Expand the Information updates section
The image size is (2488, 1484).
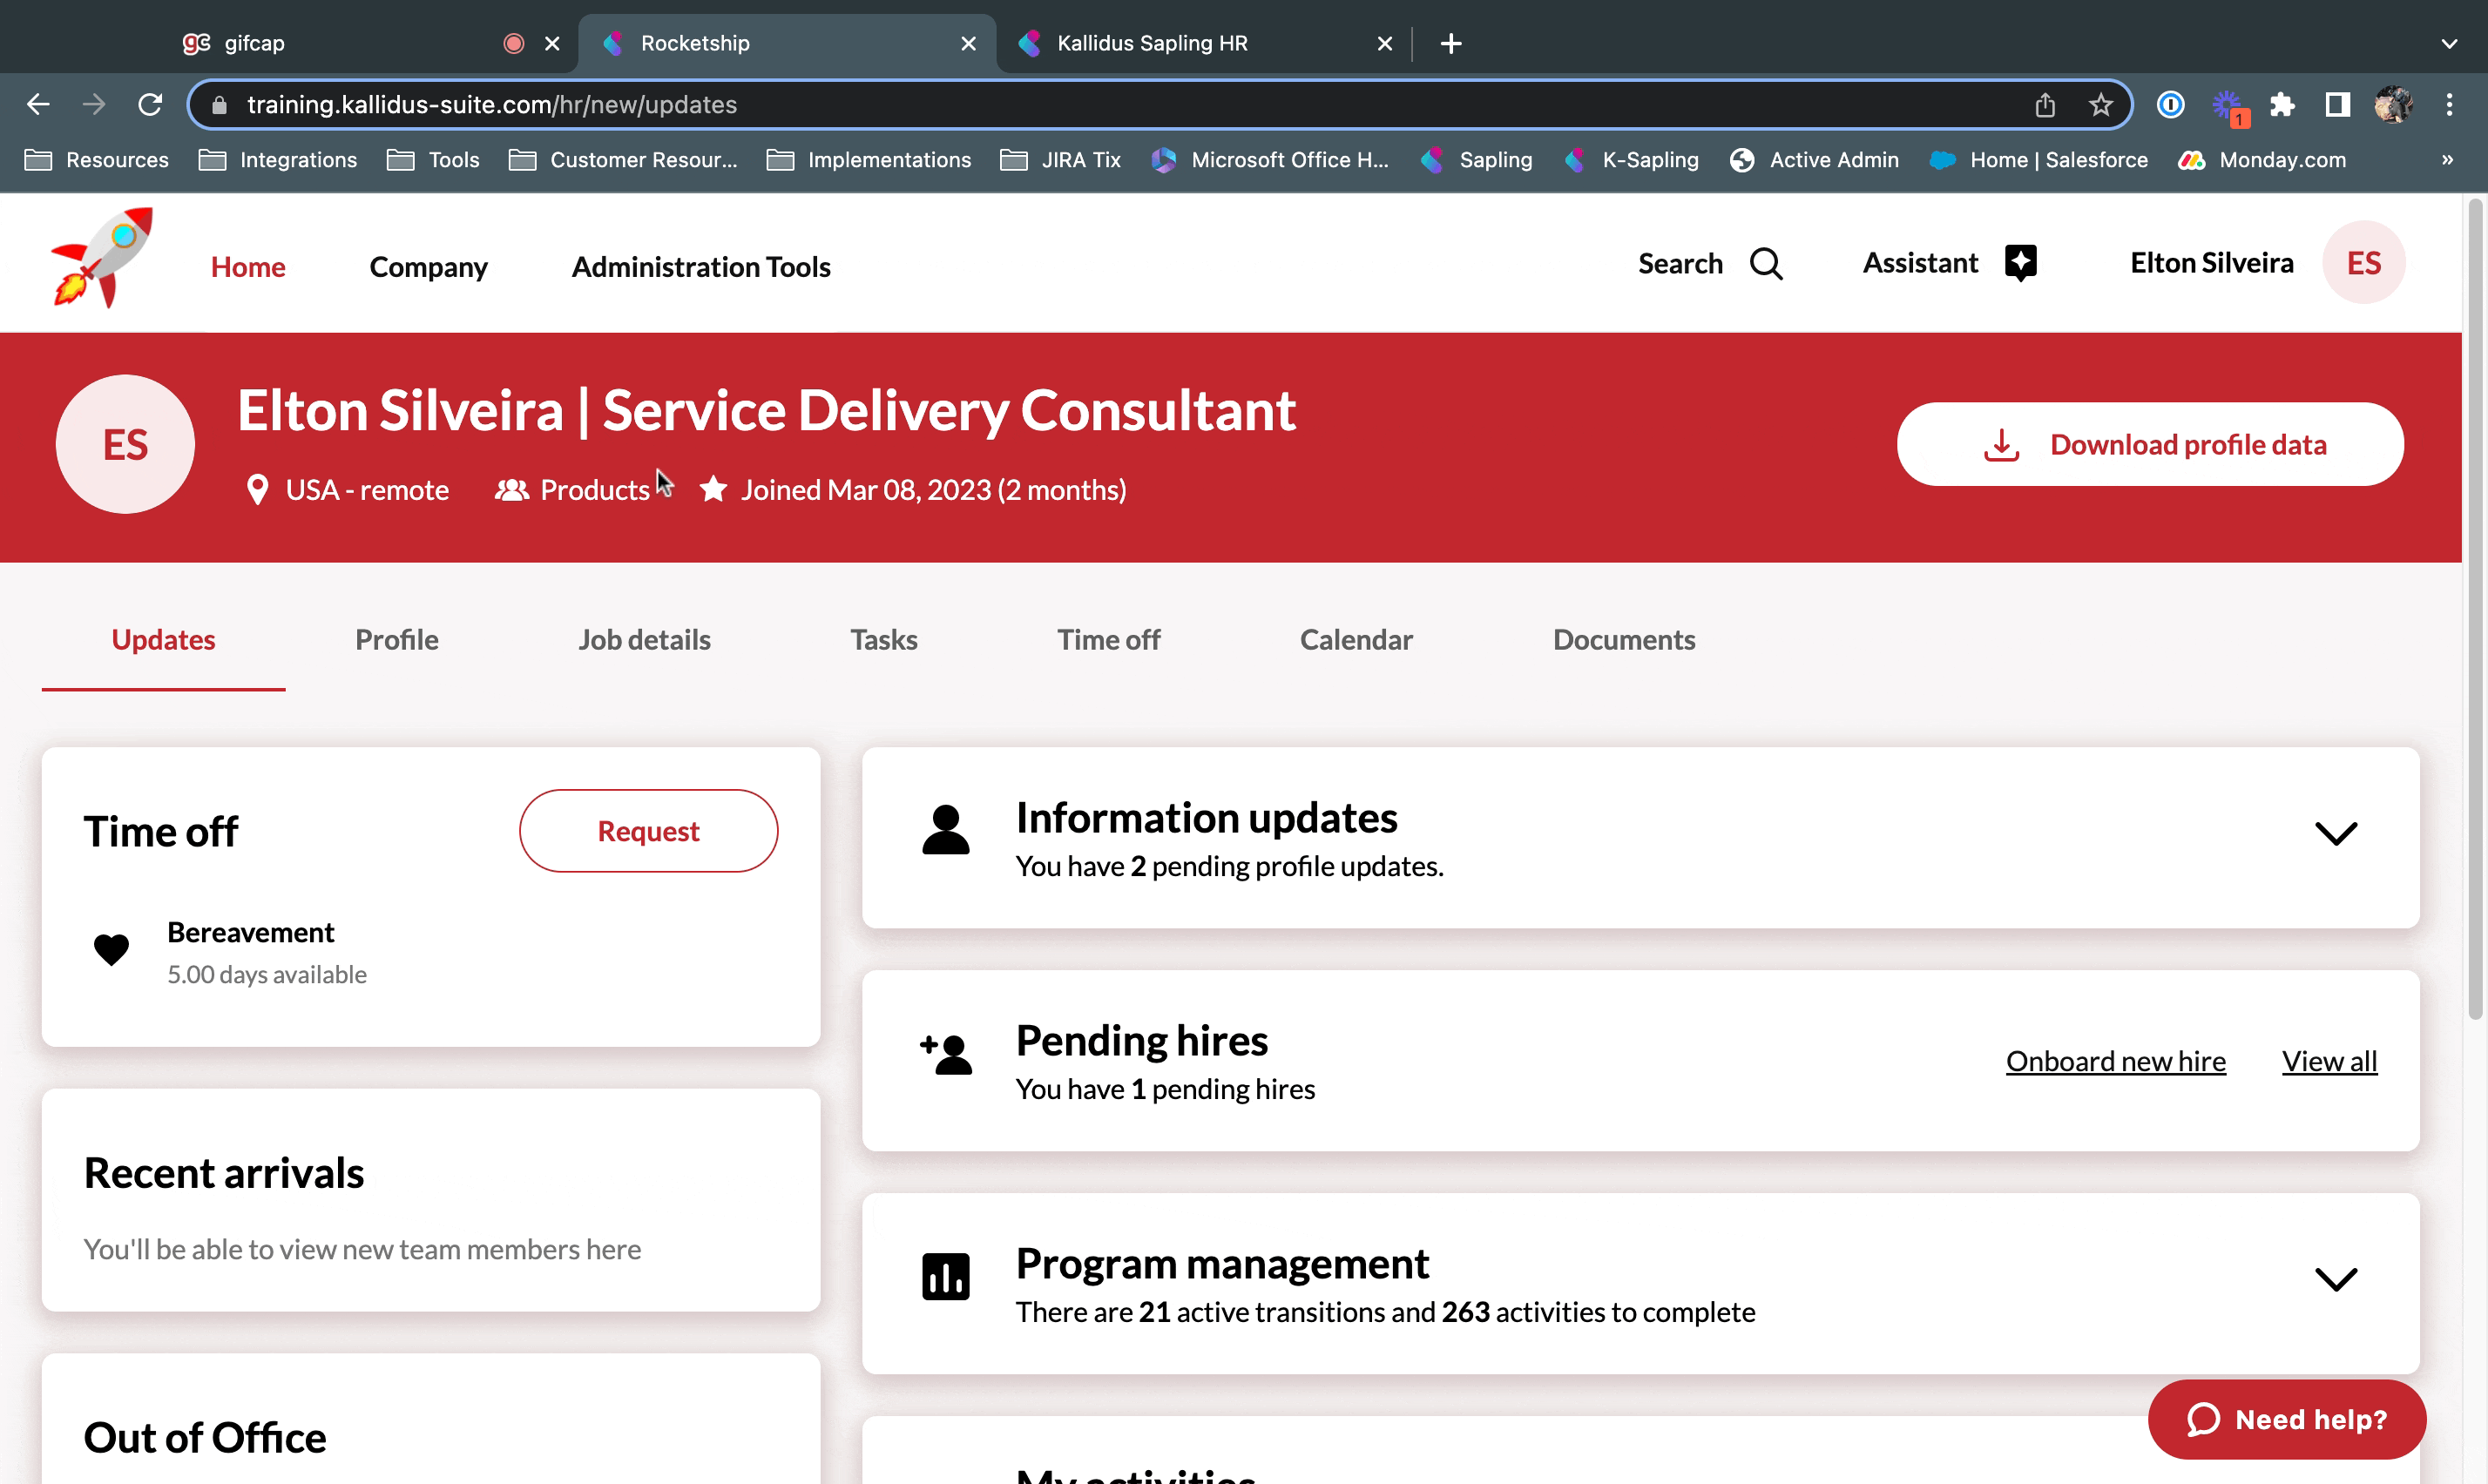pyautogui.click(x=2335, y=834)
